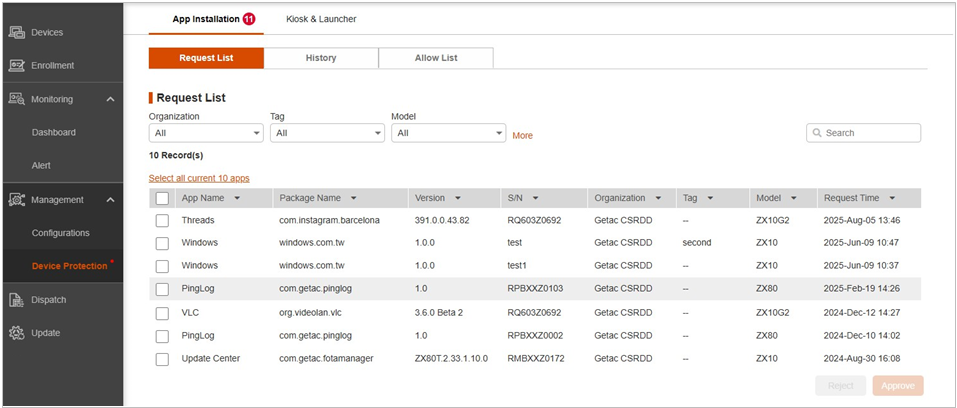Open Configurations in the sidebar

click(60, 233)
